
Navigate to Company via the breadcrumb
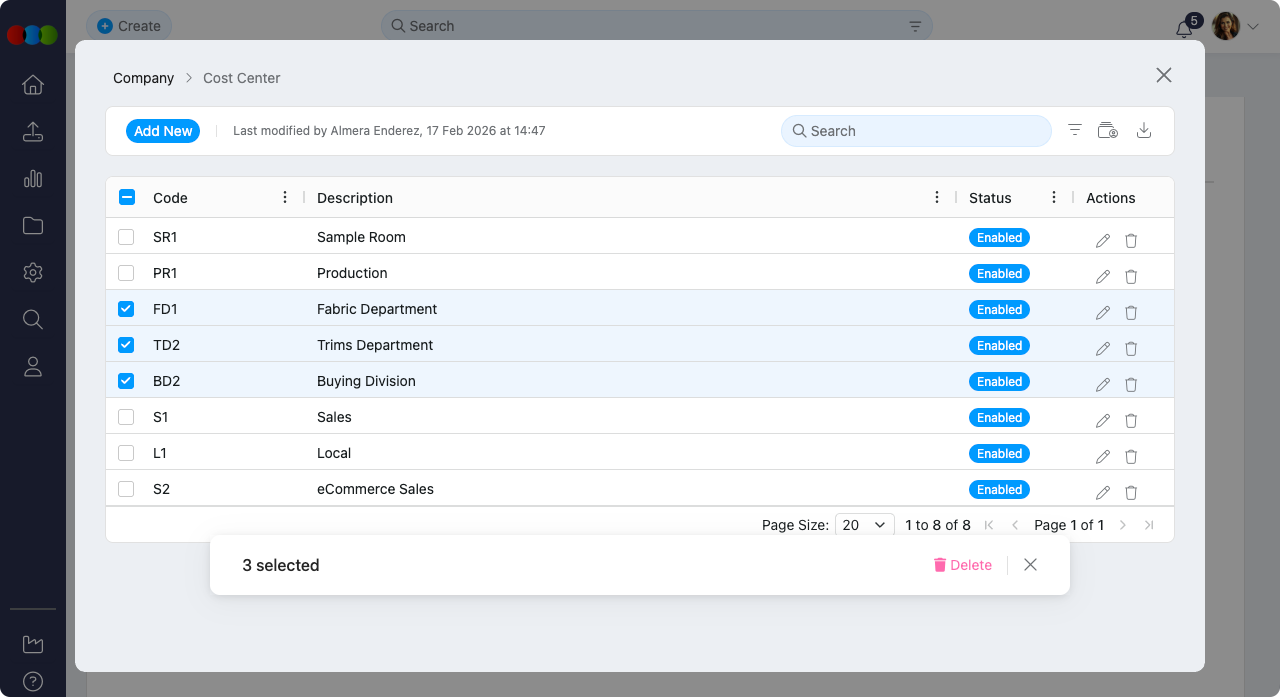point(142,78)
